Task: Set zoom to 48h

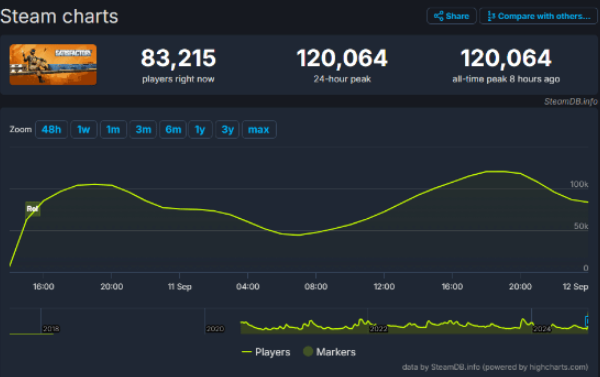Action: (x=51, y=129)
